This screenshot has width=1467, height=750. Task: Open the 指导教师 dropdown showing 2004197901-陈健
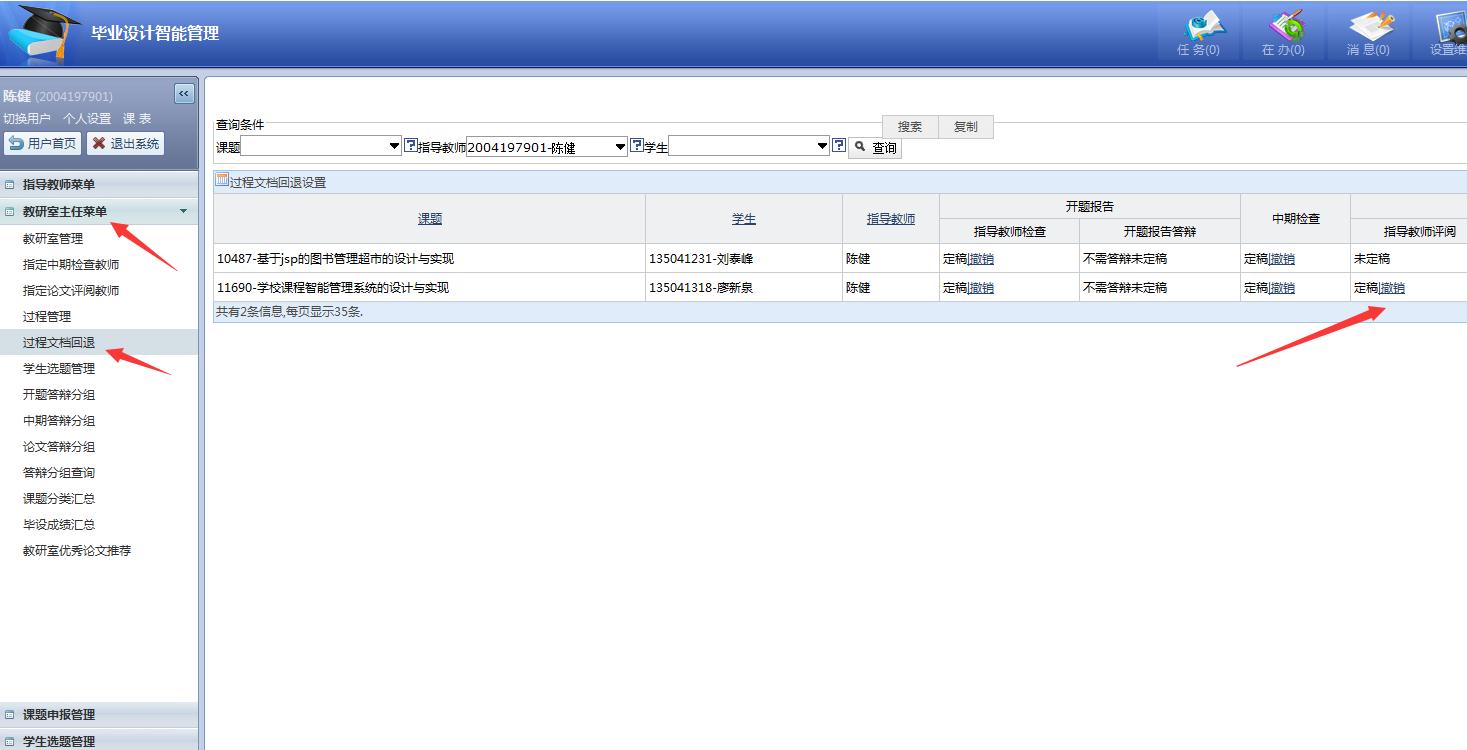point(546,147)
